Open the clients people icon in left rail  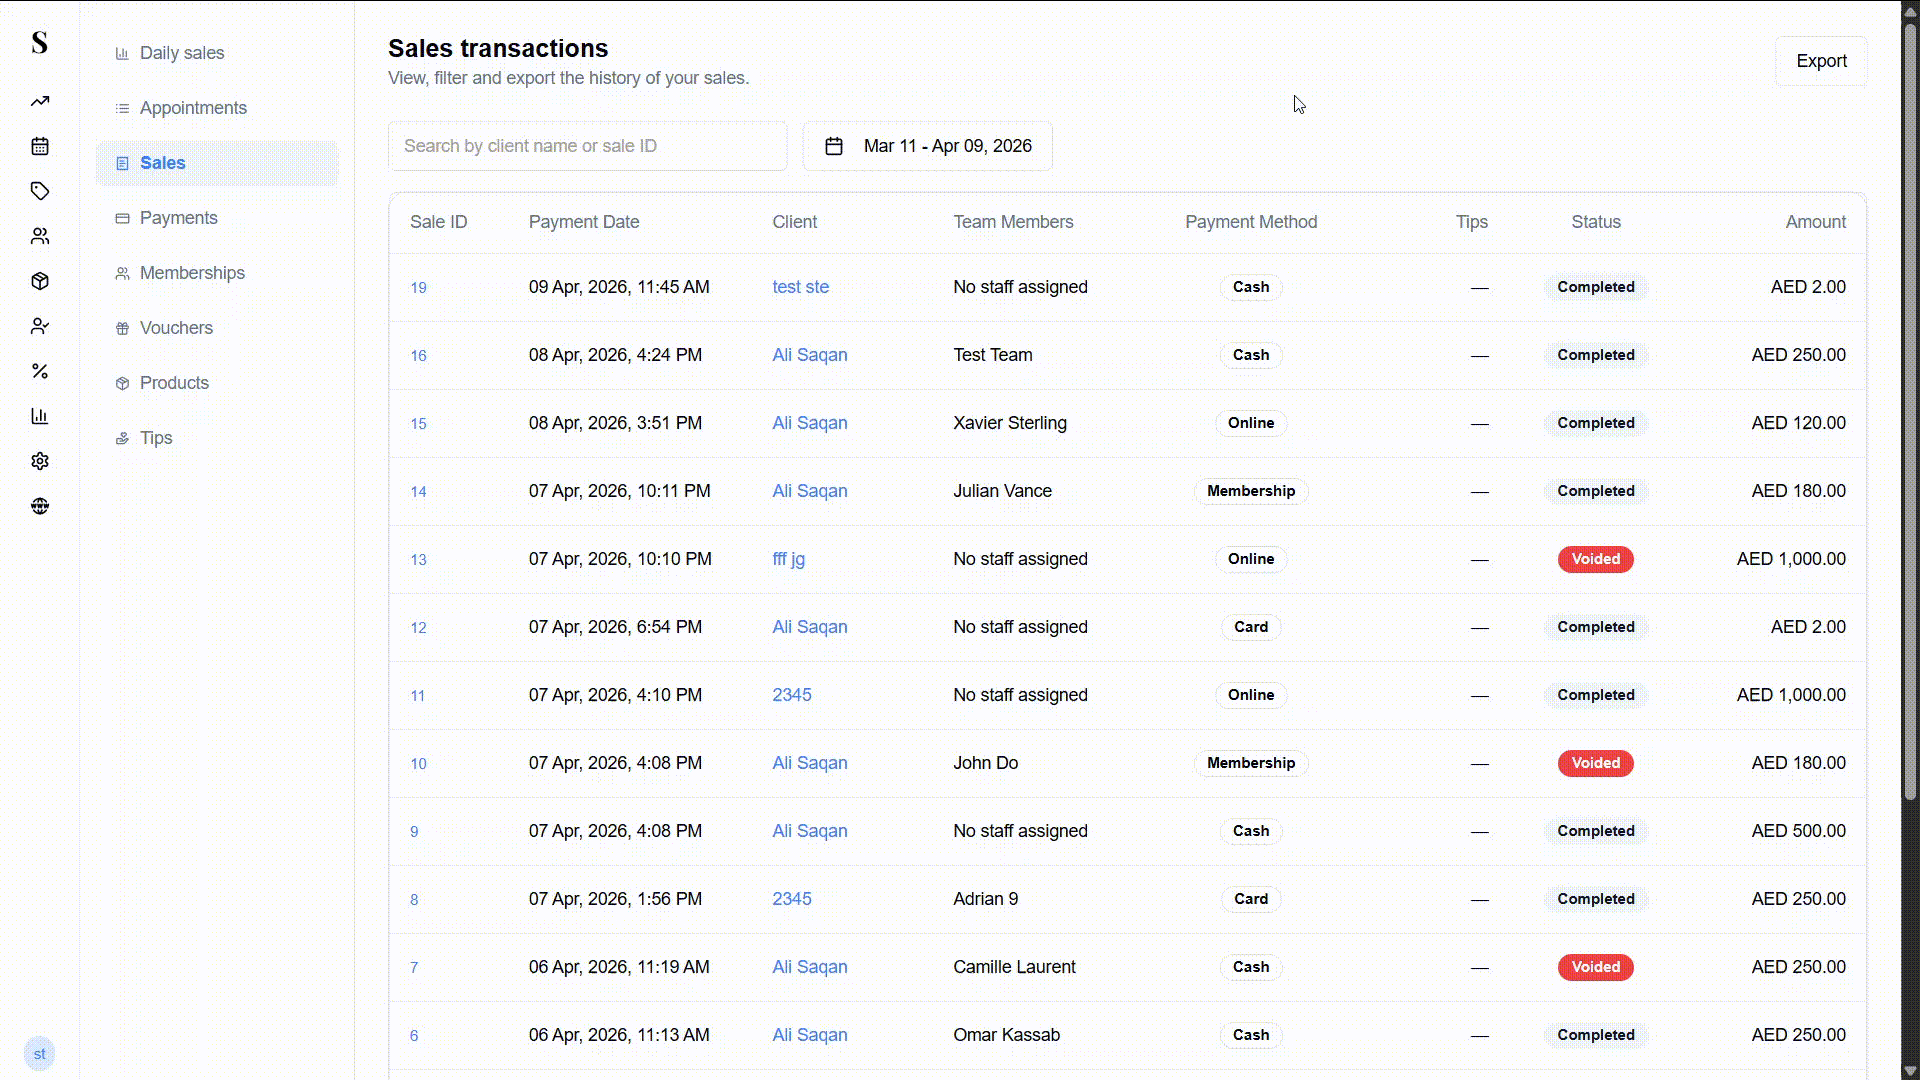pyautogui.click(x=40, y=236)
